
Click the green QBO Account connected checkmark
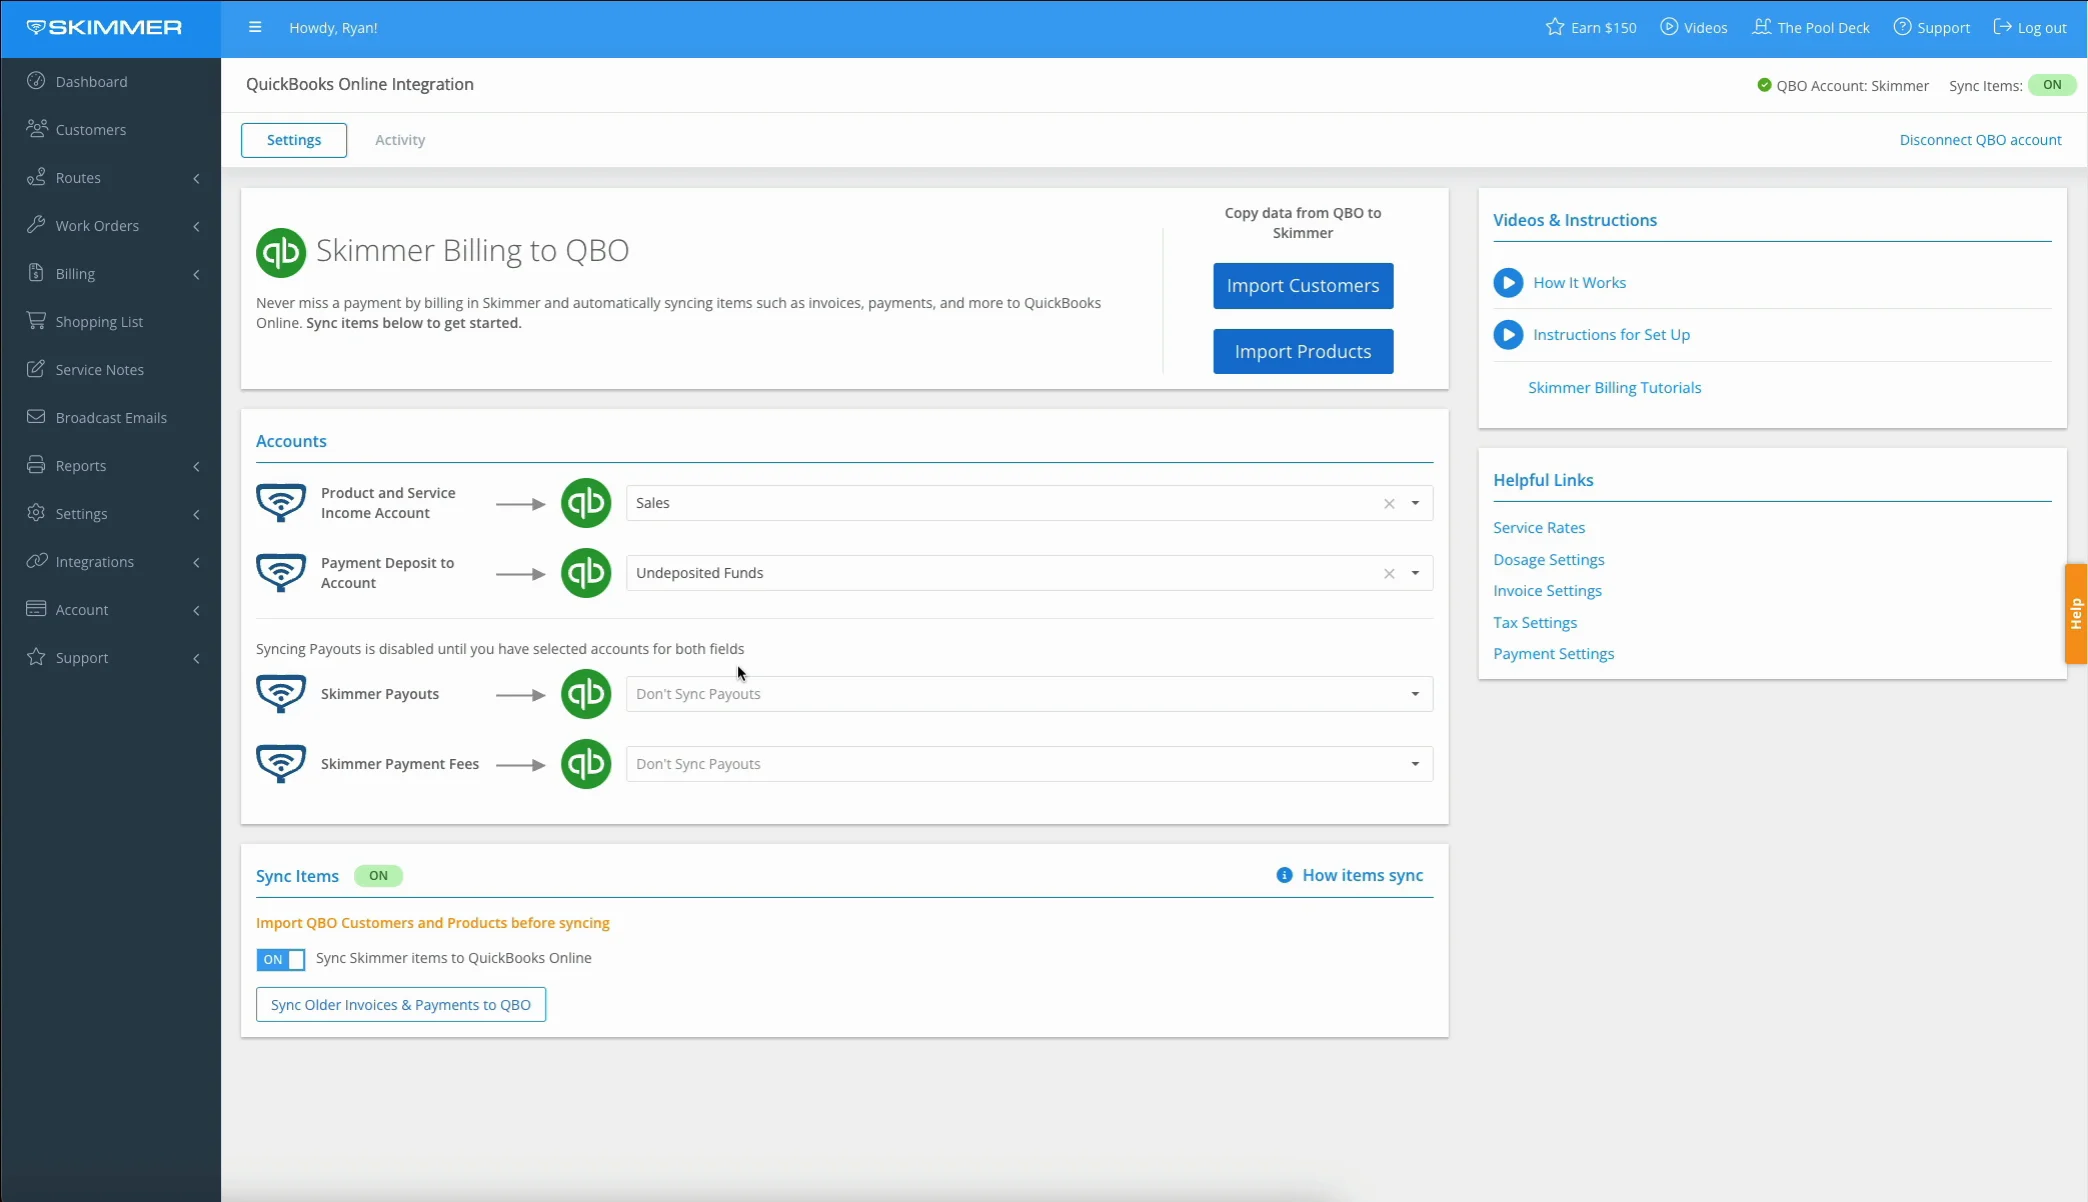(x=1764, y=85)
